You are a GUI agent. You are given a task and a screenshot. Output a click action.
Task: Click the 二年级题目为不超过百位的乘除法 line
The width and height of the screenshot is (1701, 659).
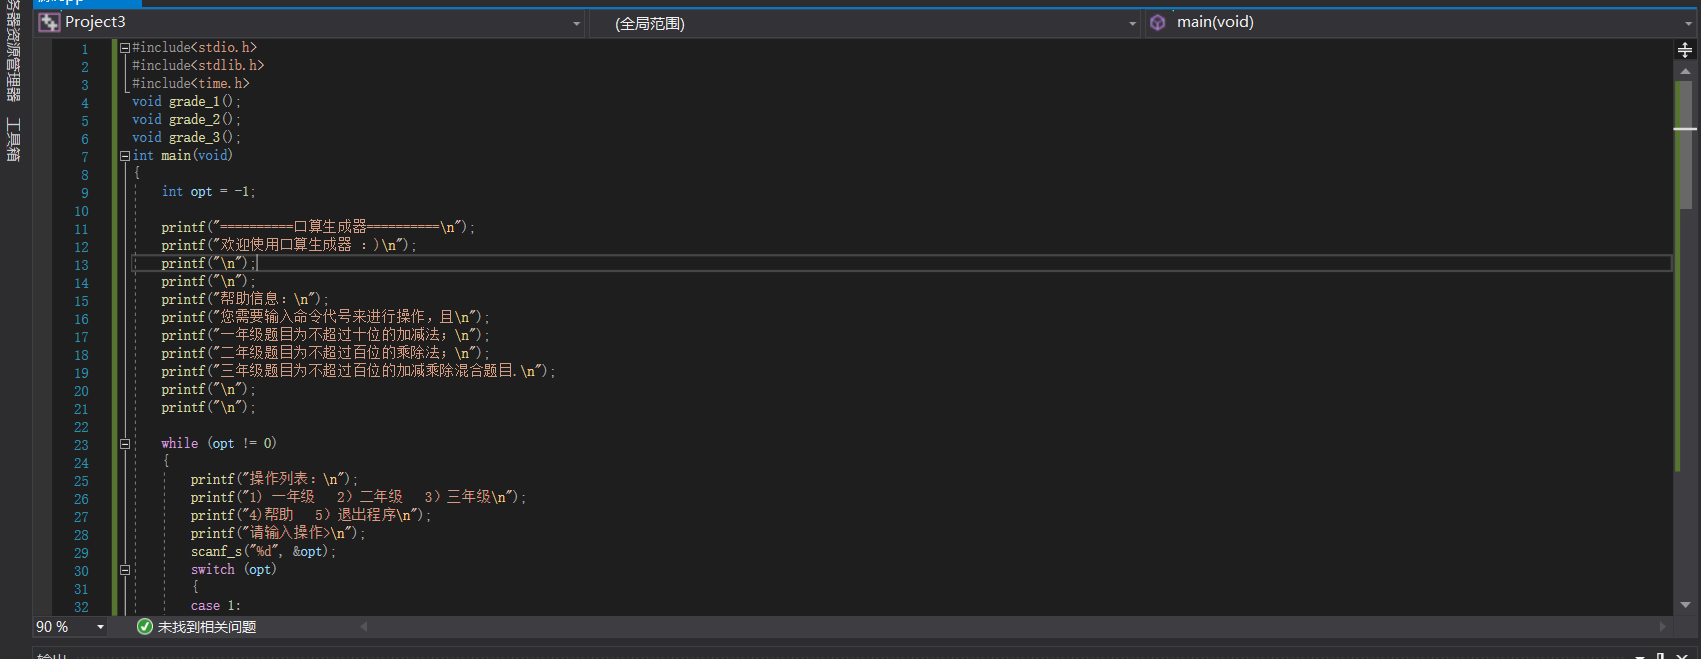click(325, 353)
